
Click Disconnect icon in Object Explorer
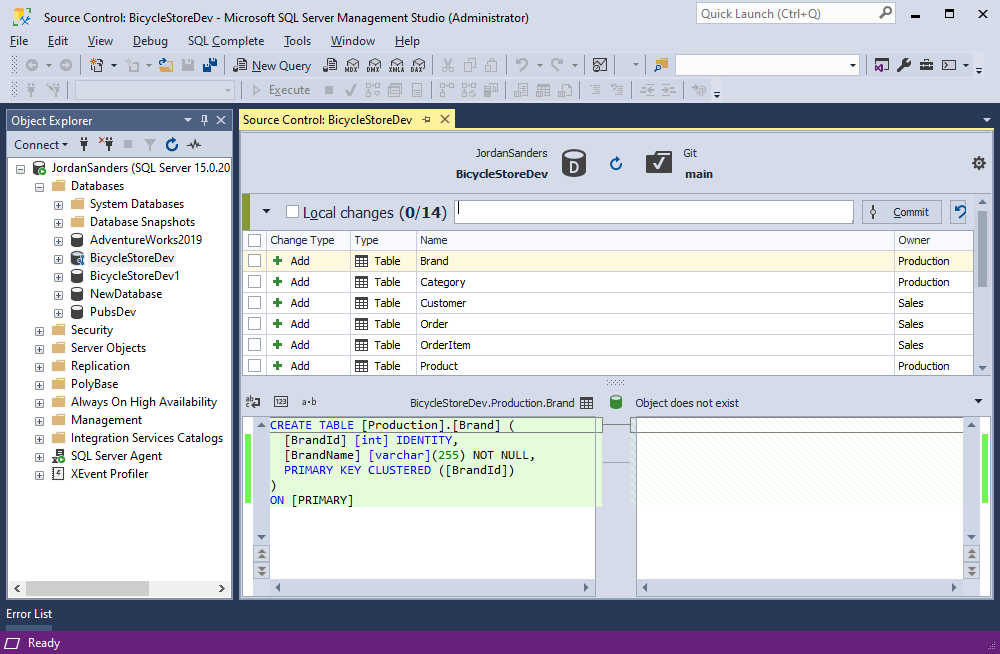pos(106,144)
